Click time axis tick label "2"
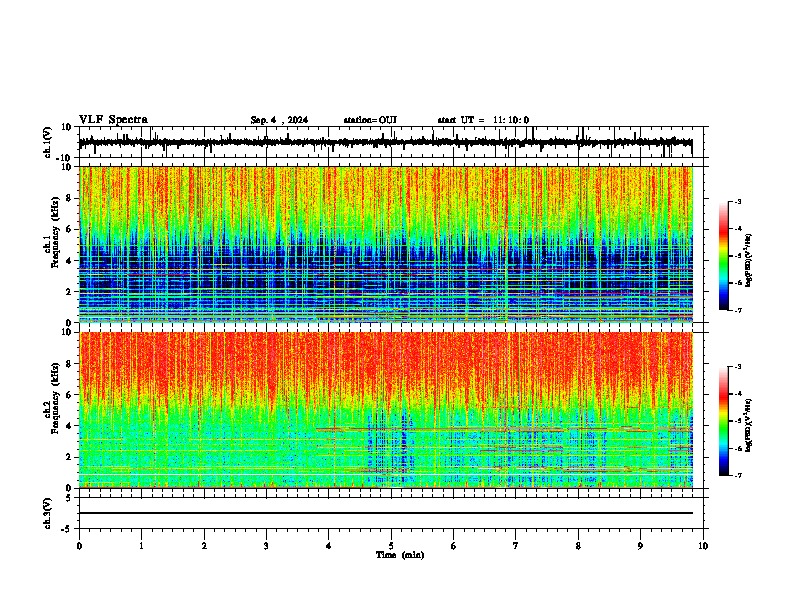 click(204, 546)
